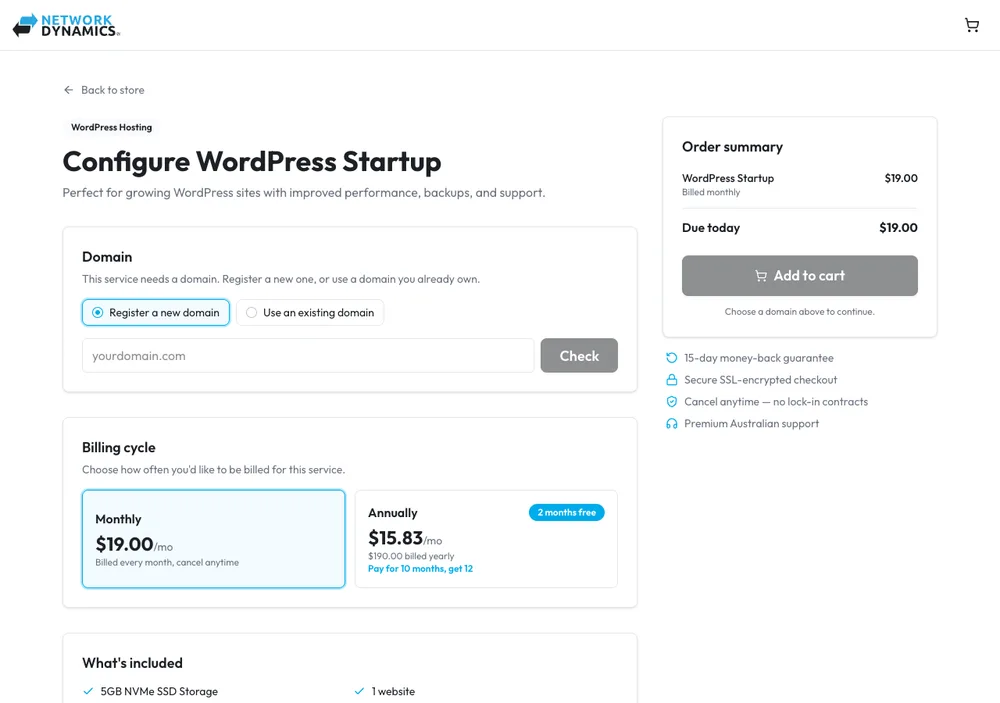Click 'Pay for 10 months, get 12' text

420,568
